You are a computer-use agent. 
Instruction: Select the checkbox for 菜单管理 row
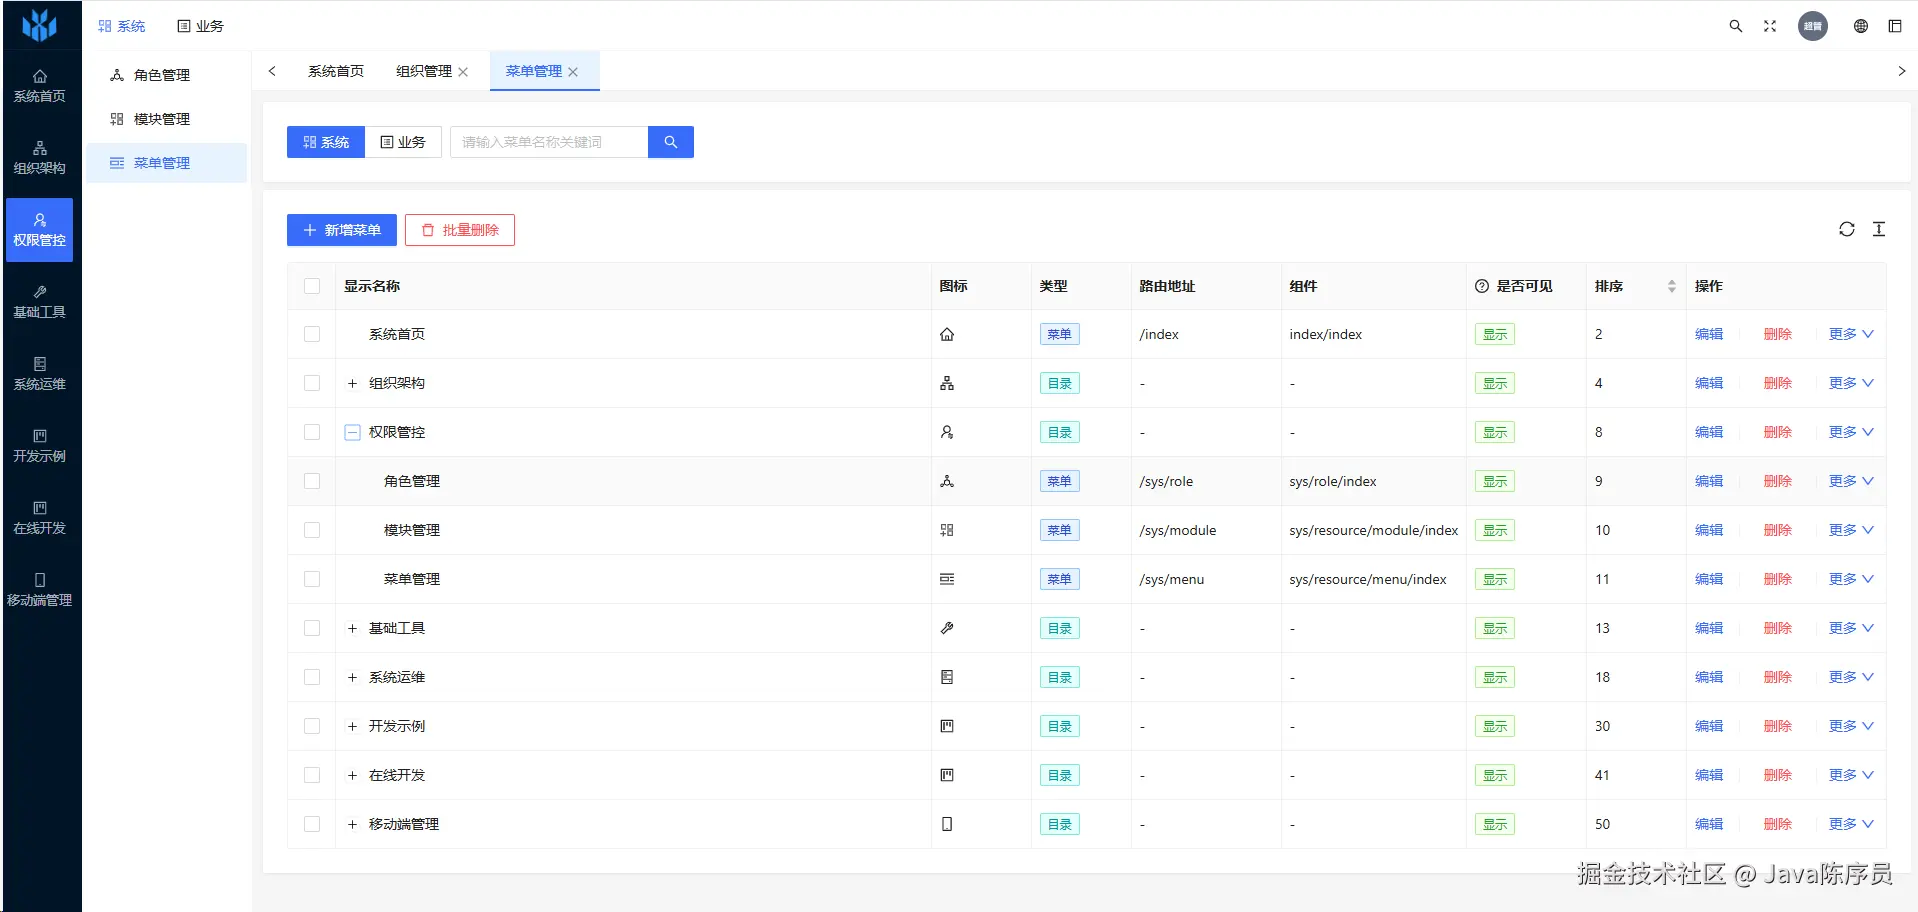click(x=312, y=579)
